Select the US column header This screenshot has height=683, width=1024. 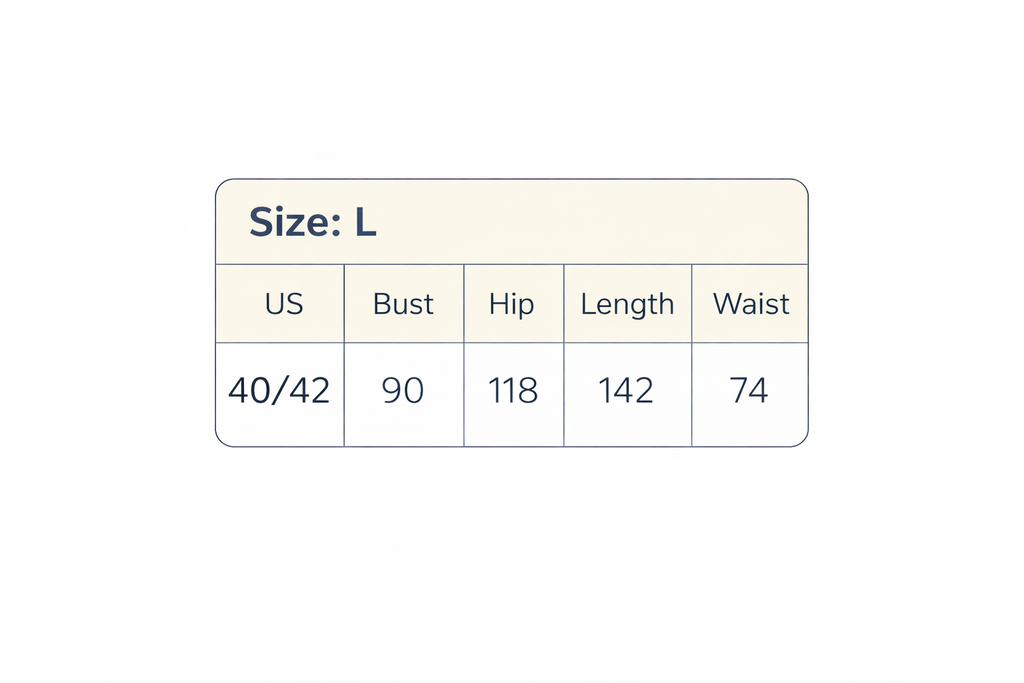click(x=284, y=304)
